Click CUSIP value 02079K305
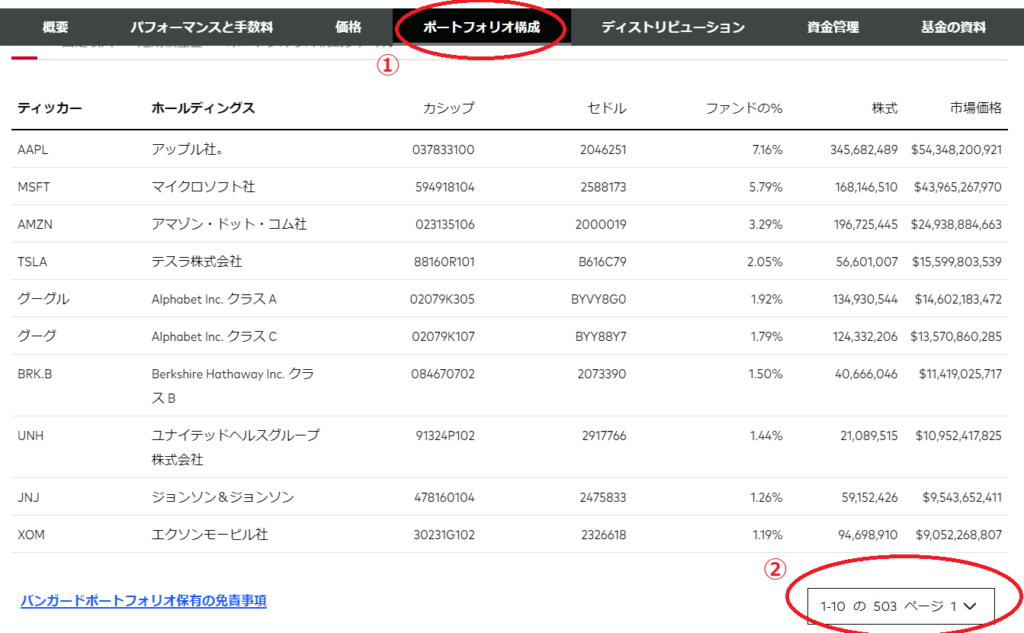 (442, 299)
